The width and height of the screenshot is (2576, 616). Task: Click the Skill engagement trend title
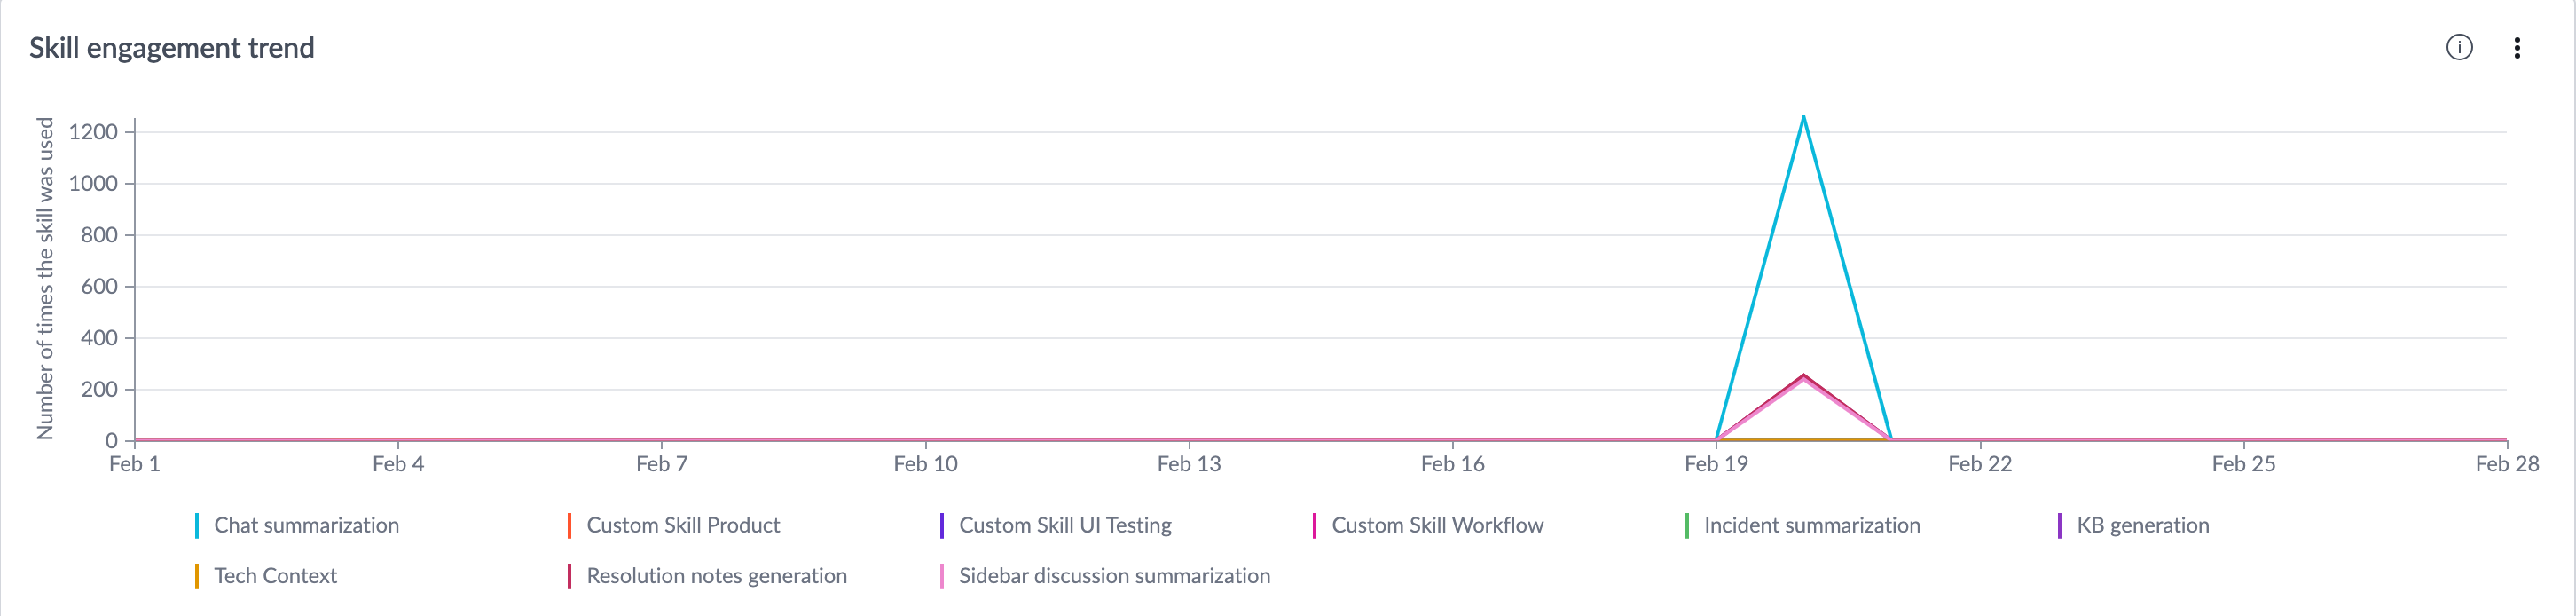click(x=172, y=48)
